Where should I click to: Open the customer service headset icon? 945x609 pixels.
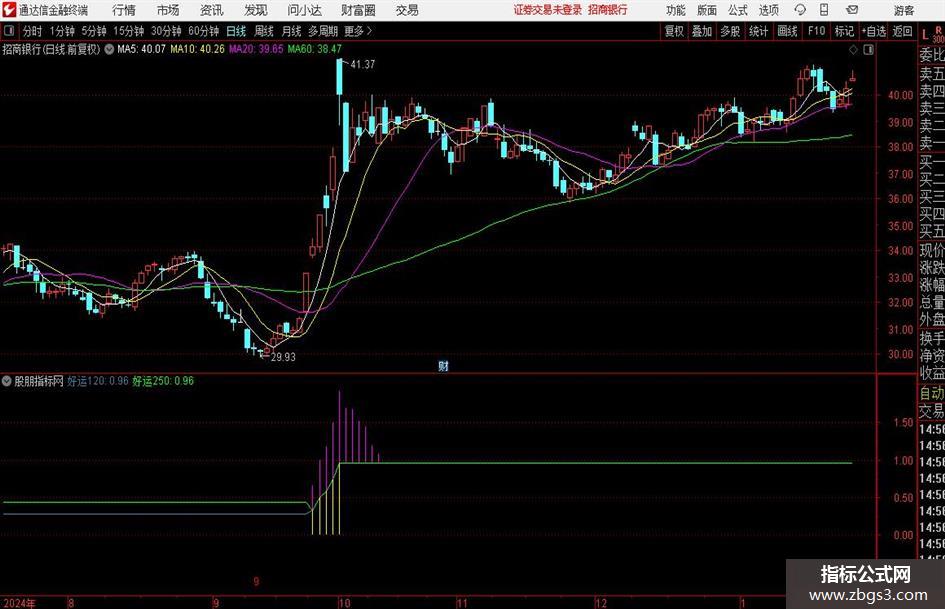800,10
